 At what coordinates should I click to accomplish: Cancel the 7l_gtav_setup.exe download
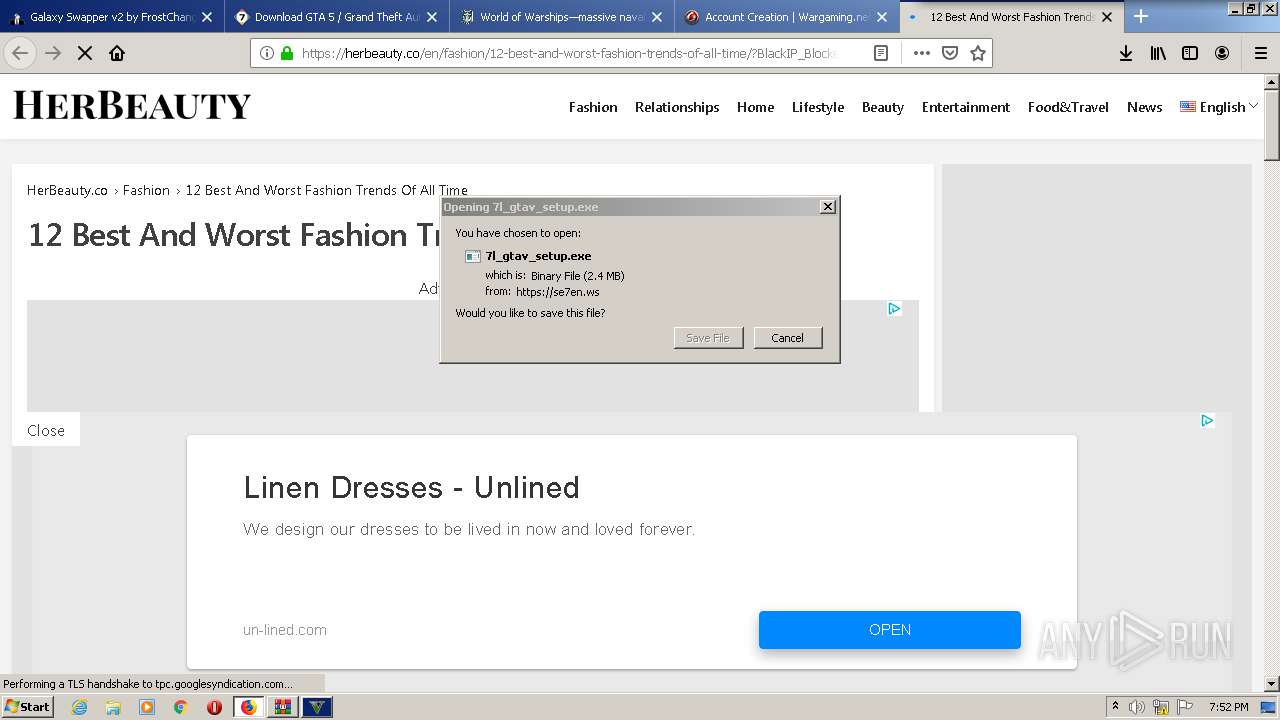click(x=787, y=338)
